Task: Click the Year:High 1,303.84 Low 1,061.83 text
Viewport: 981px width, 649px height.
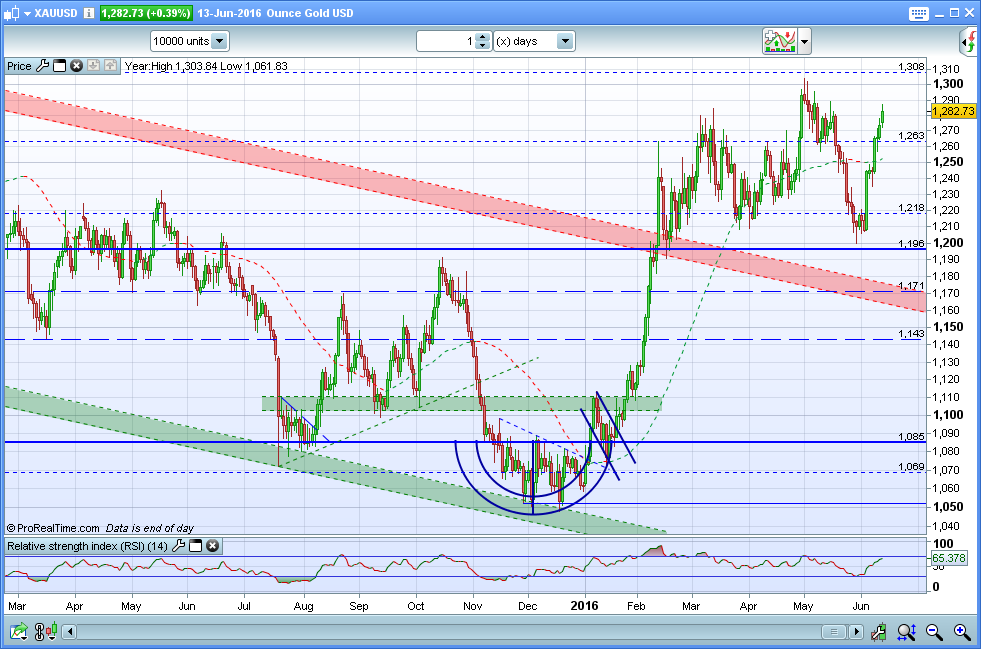Action: pyautogui.click(x=206, y=66)
